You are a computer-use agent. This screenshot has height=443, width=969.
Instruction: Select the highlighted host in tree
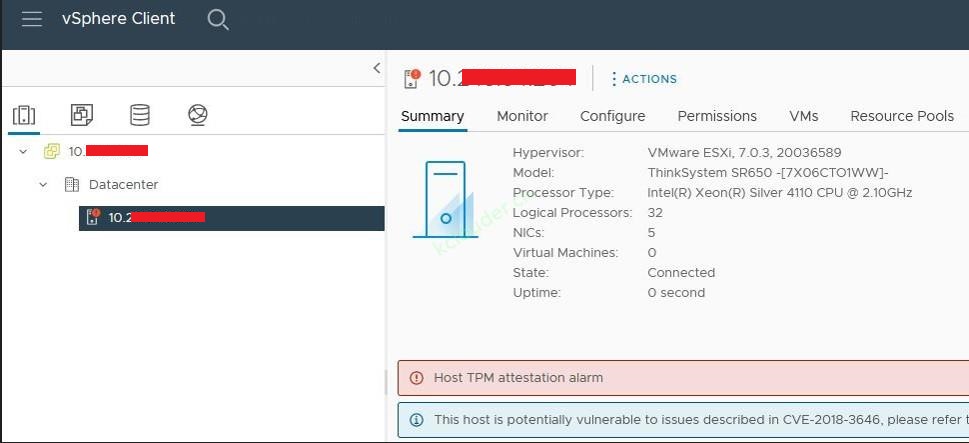232,218
